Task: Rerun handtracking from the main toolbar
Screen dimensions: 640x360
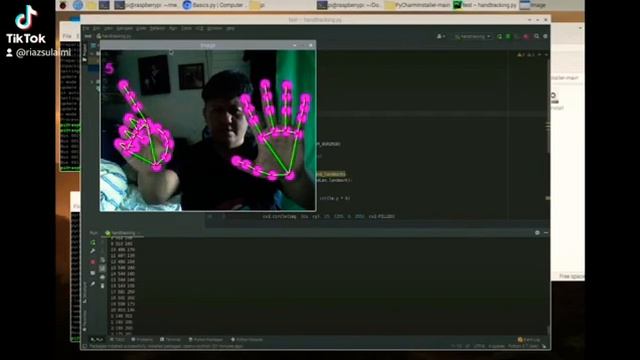Action: click(500, 36)
